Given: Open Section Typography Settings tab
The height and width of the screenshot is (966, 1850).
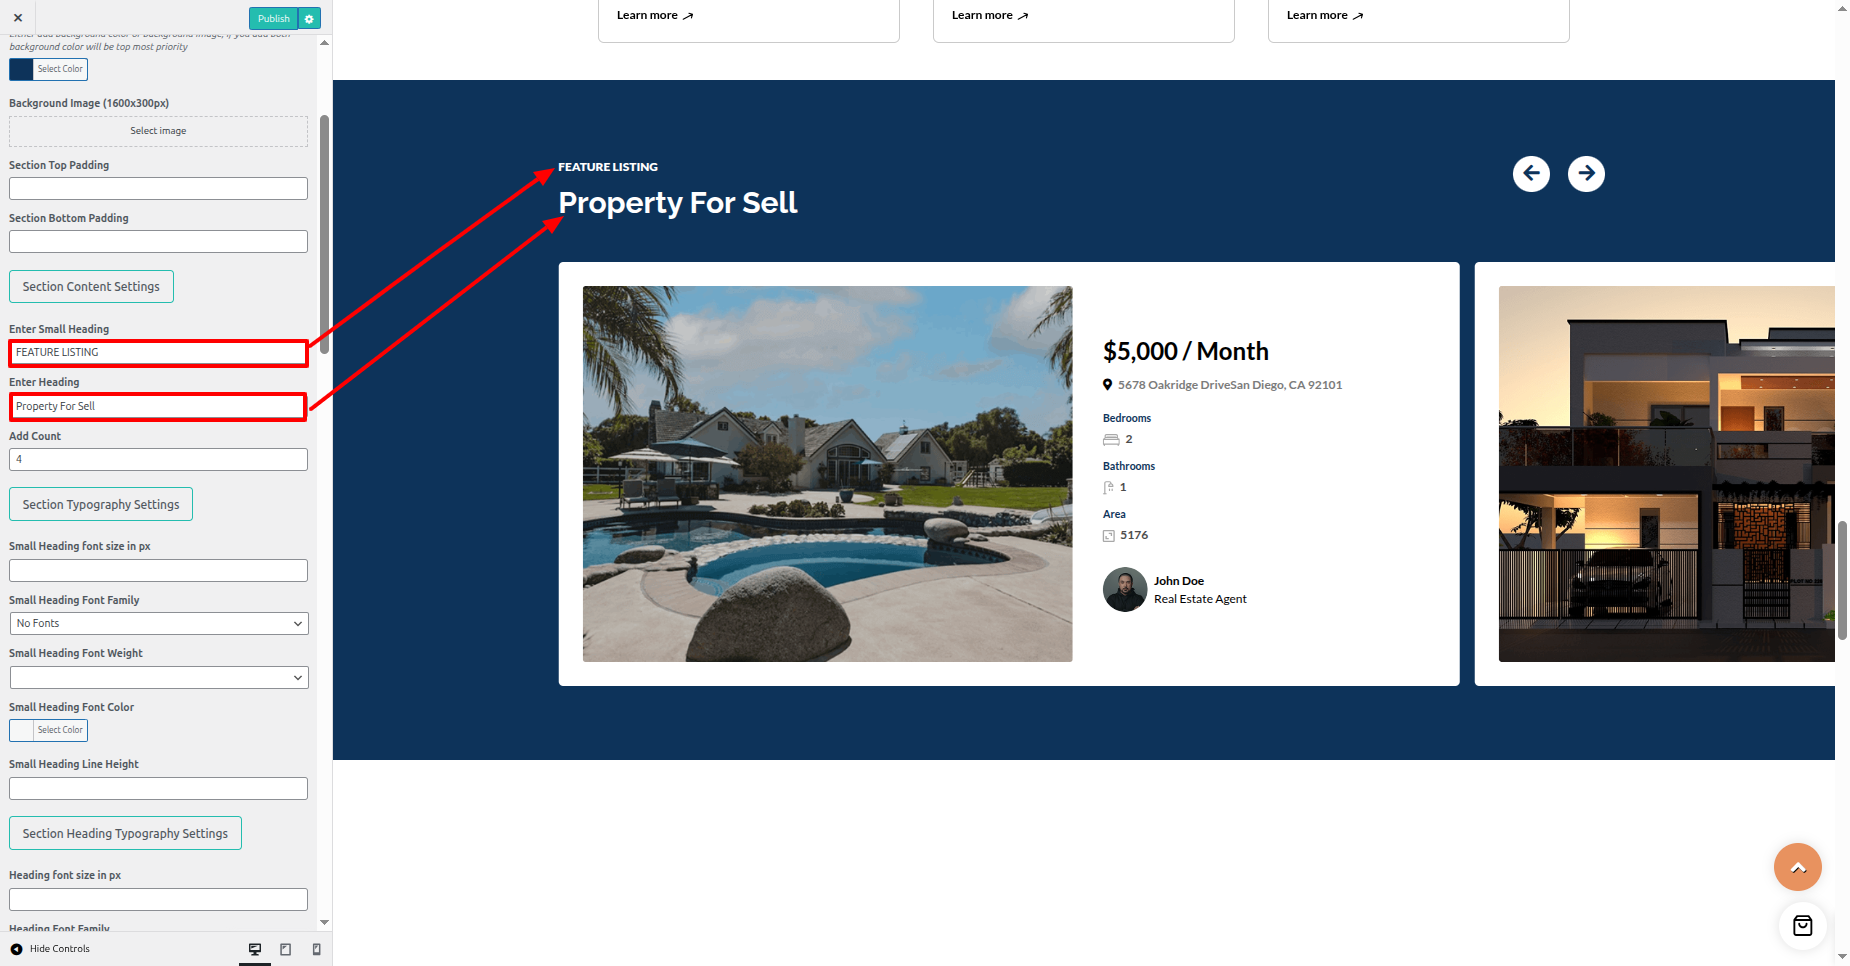Looking at the screenshot, I should (101, 505).
